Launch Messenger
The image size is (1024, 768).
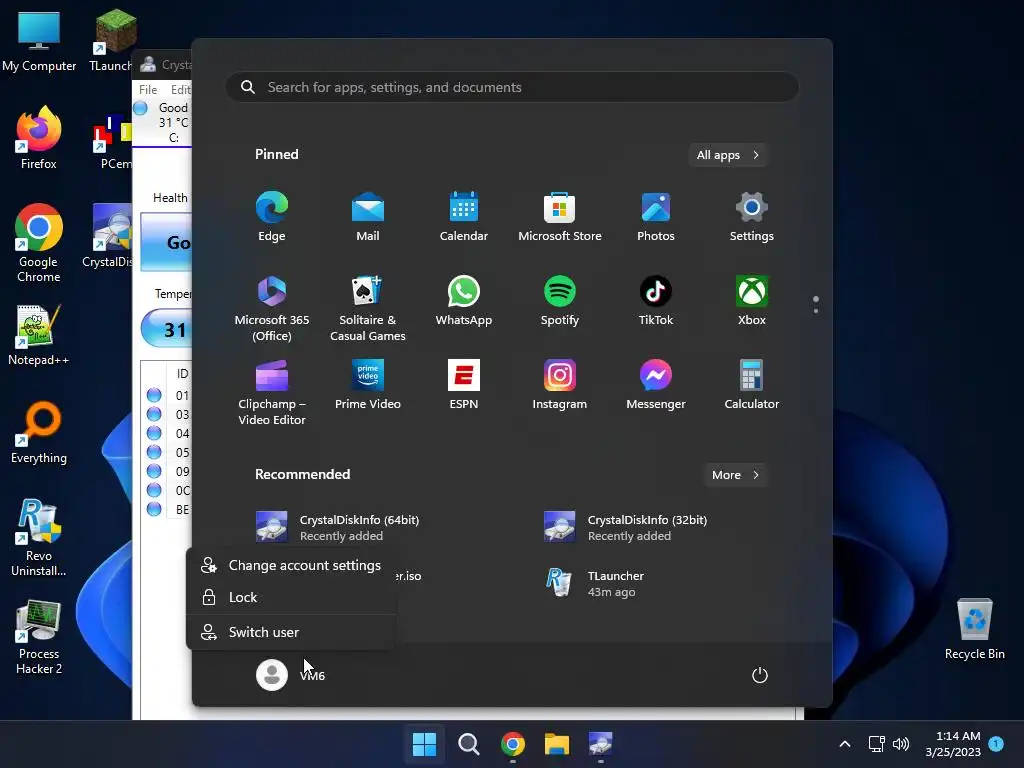pos(656,385)
